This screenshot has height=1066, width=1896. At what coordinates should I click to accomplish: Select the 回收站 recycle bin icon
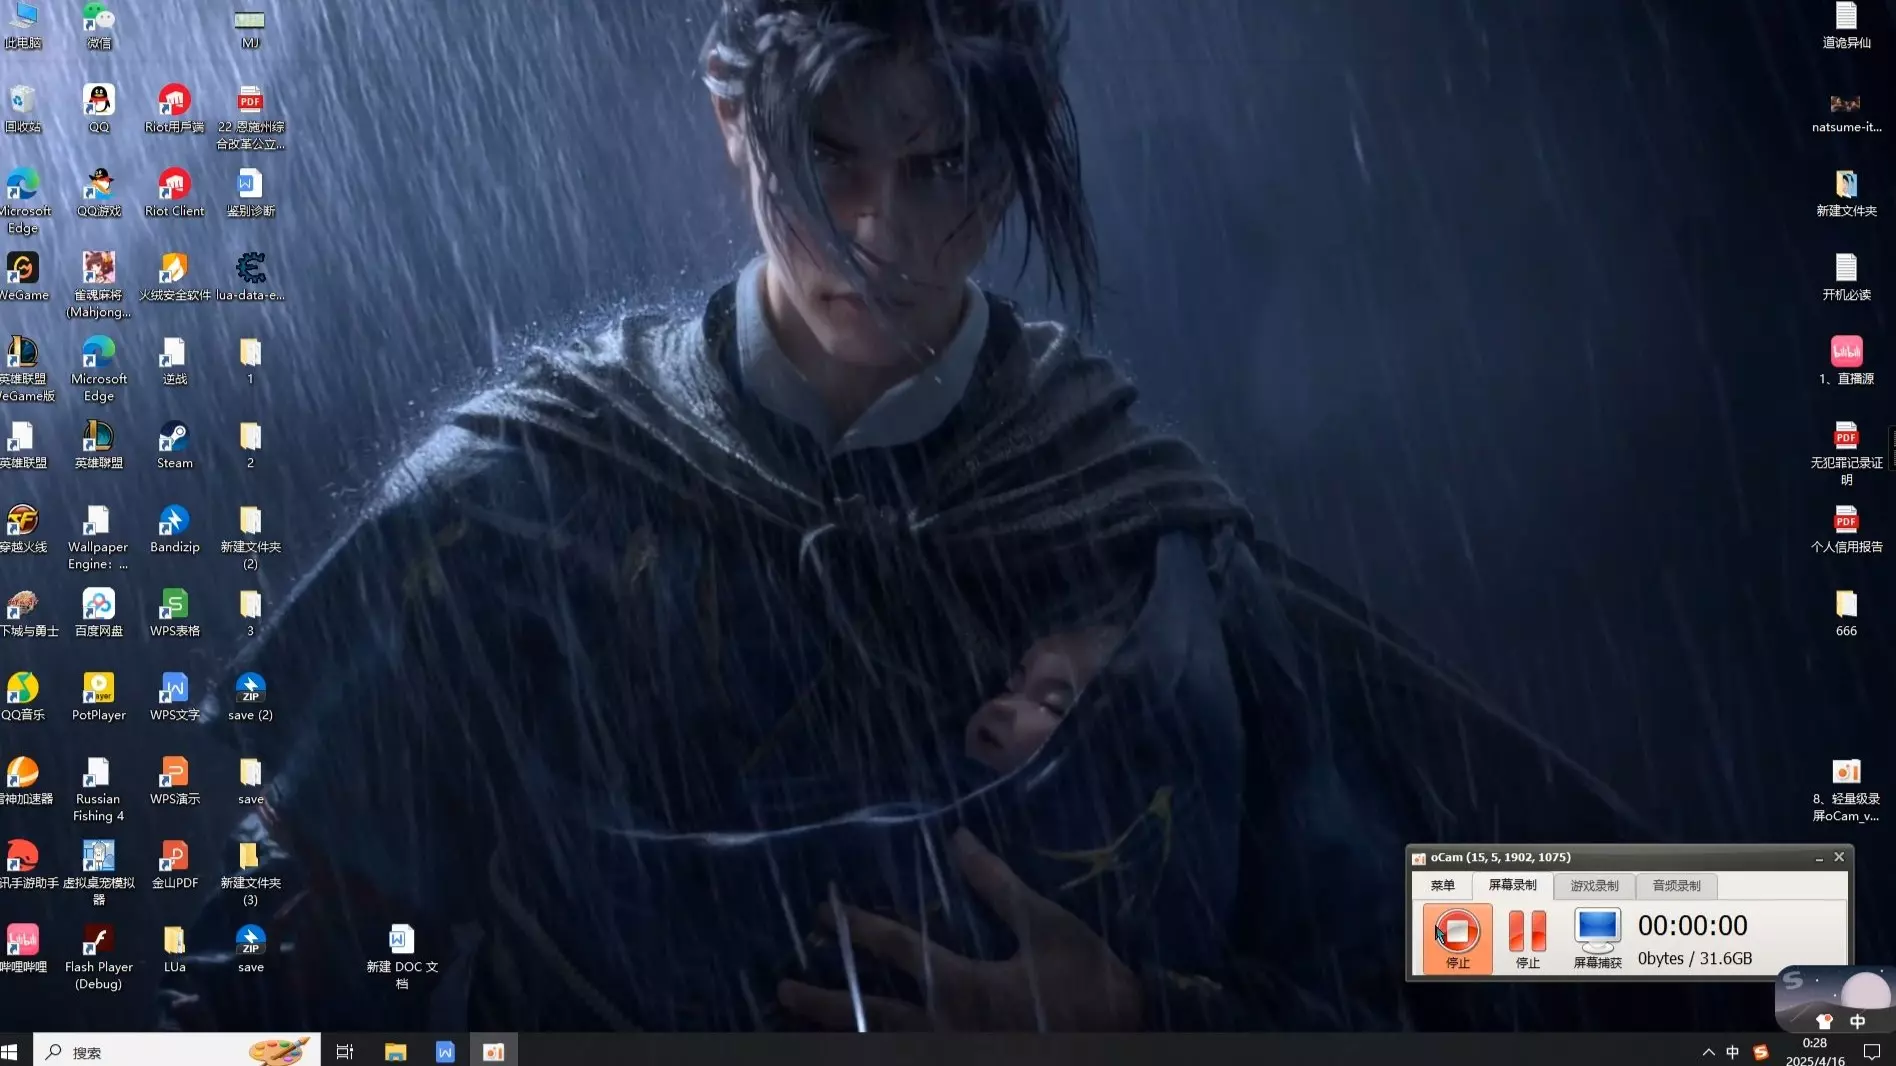23,109
